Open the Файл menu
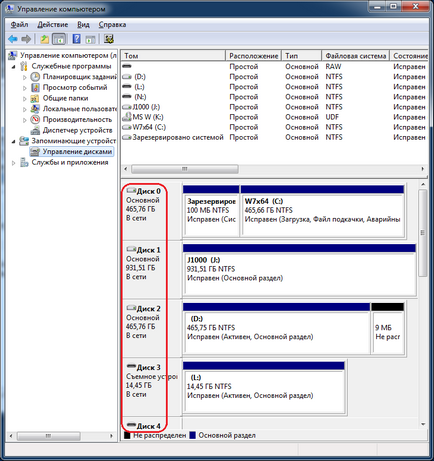This screenshot has height=461, width=434. (x=19, y=25)
